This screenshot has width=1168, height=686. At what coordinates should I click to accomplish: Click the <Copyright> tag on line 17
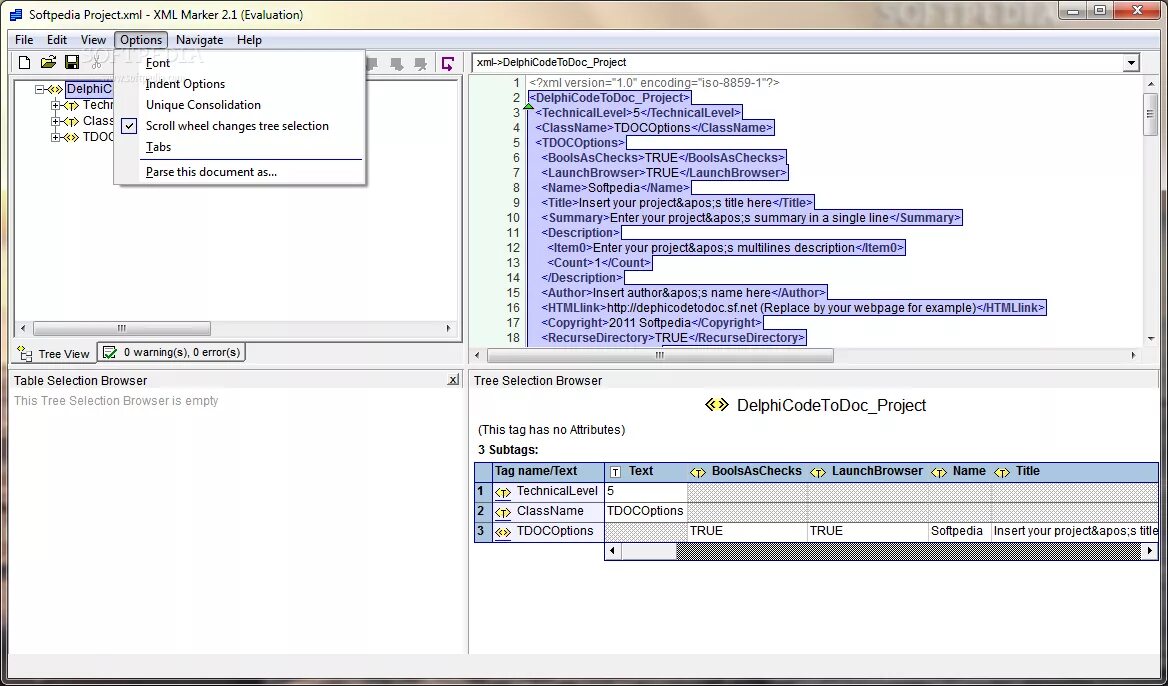pos(575,323)
